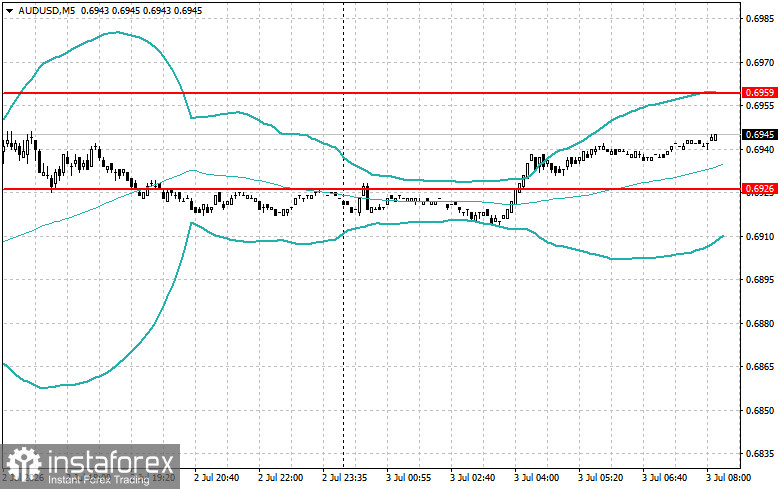Viewport: 781px width, 489px height.
Task: Click the upper red horizontal line at 0.6959
Action: [x=371, y=93]
